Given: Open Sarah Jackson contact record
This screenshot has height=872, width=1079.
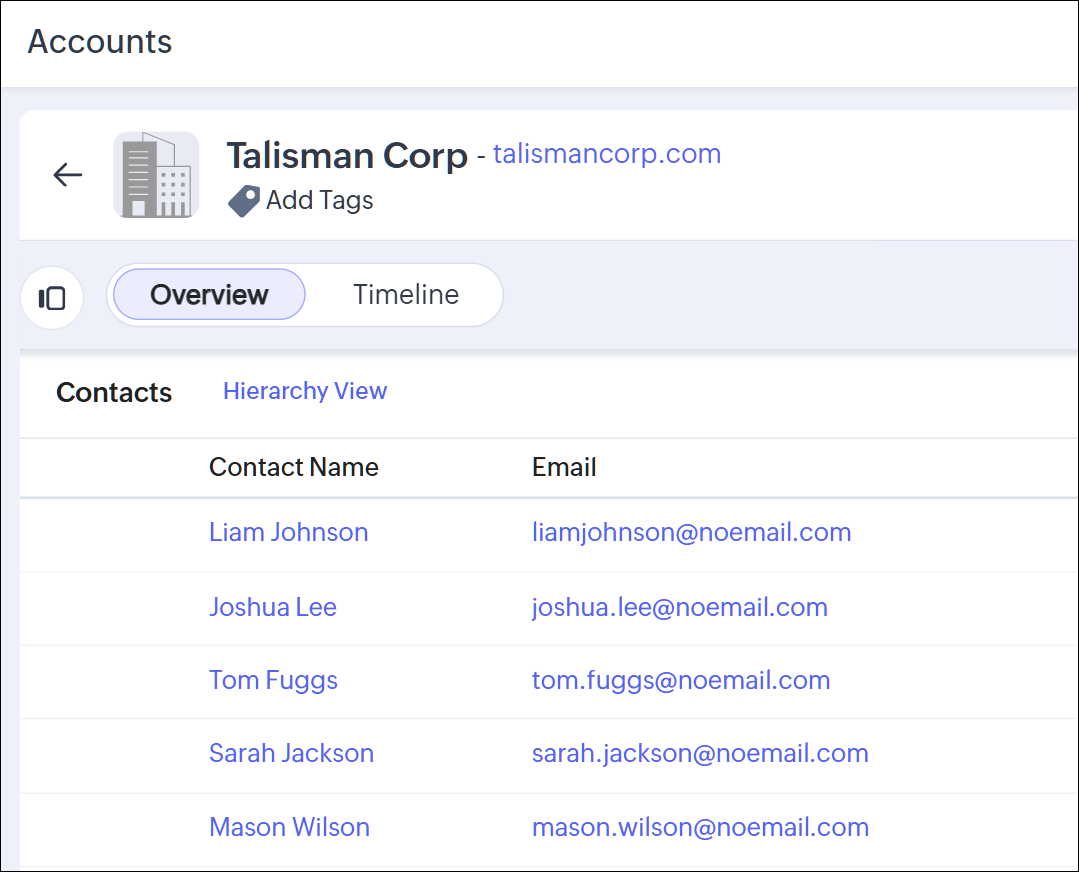Looking at the screenshot, I should [291, 753].
